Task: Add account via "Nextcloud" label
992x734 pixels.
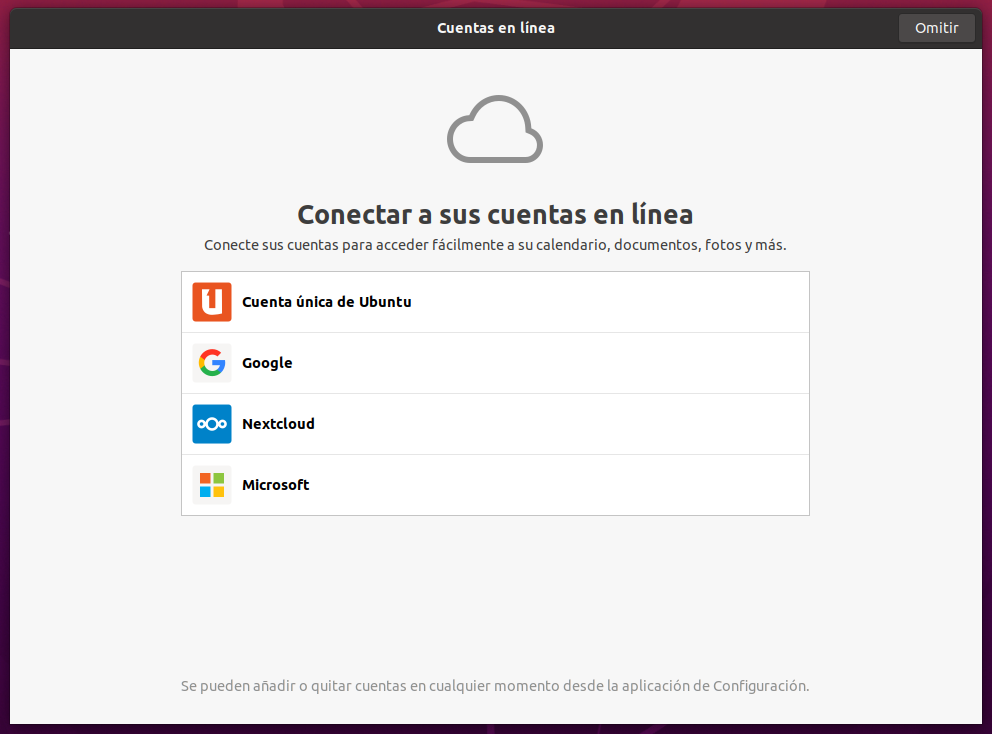Action: tap(278, 424)
